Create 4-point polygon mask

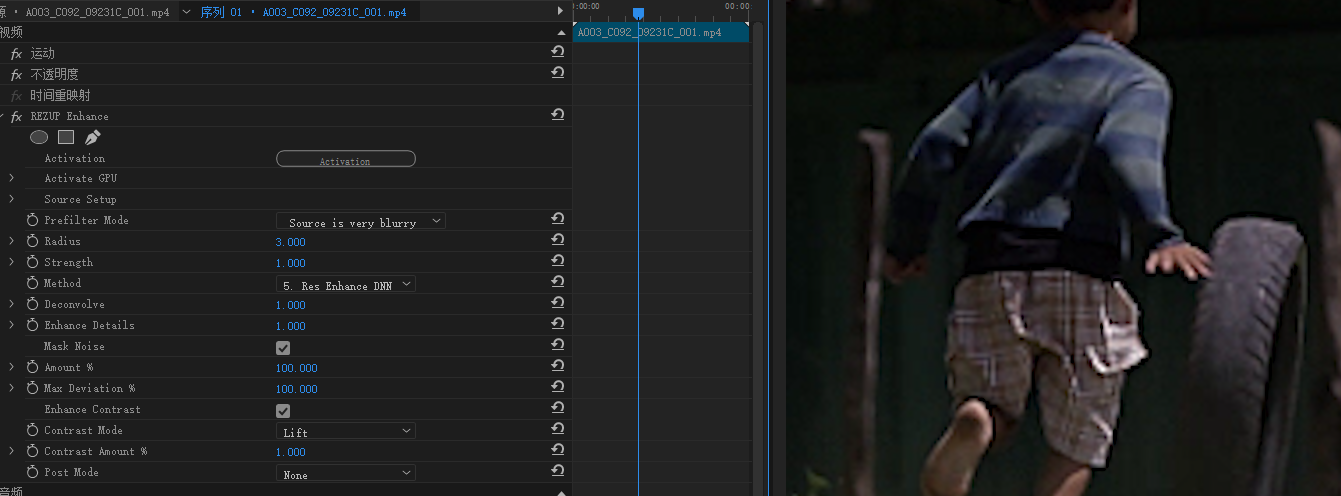(66, 137)
